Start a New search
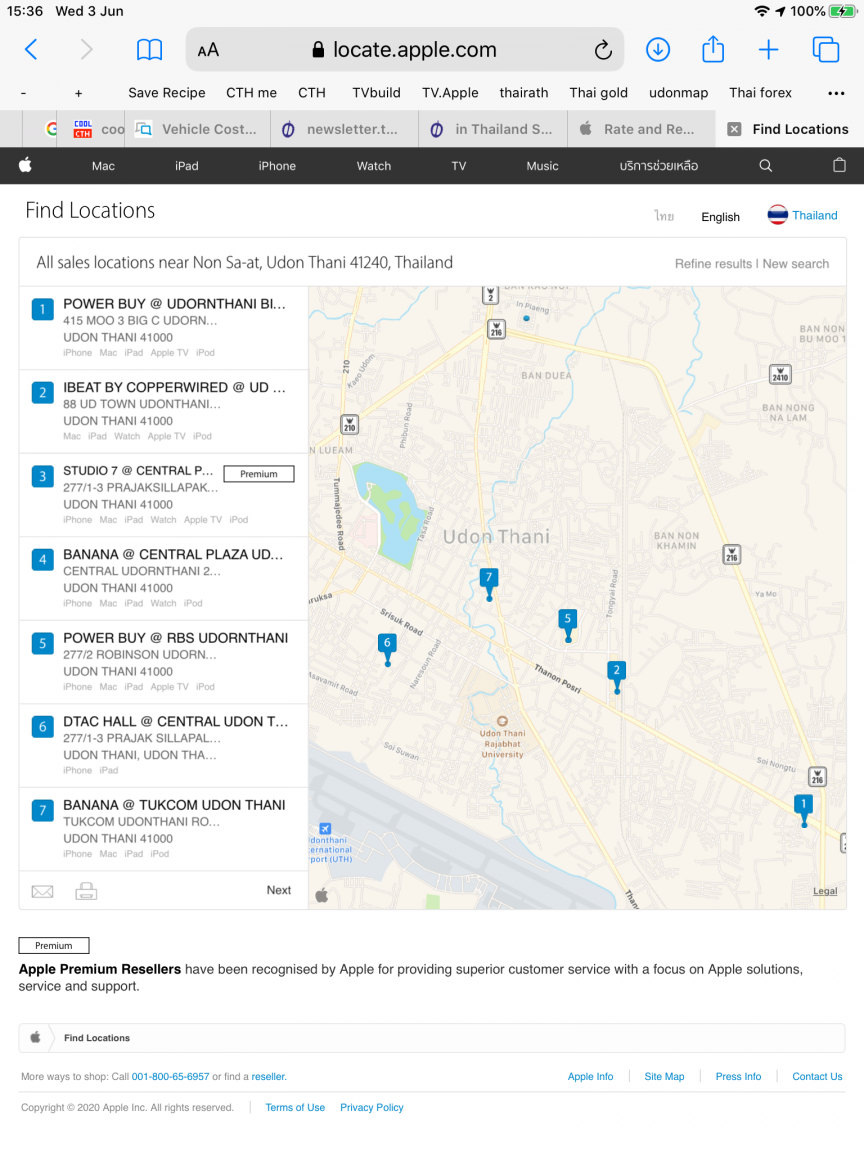 (796, 264)
